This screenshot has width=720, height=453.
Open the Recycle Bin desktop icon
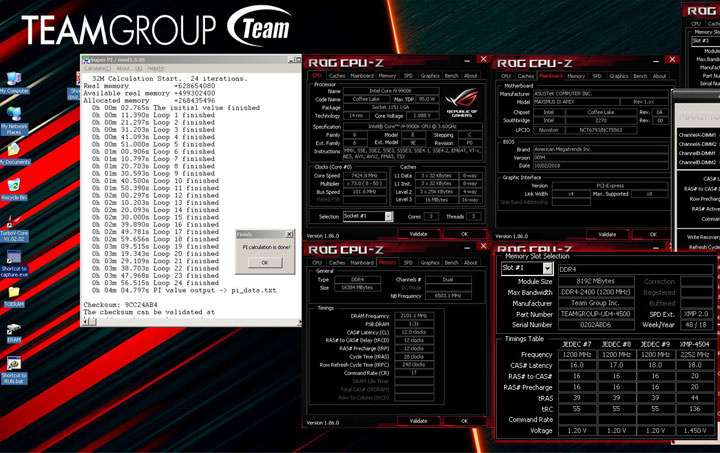pos(14,189)
